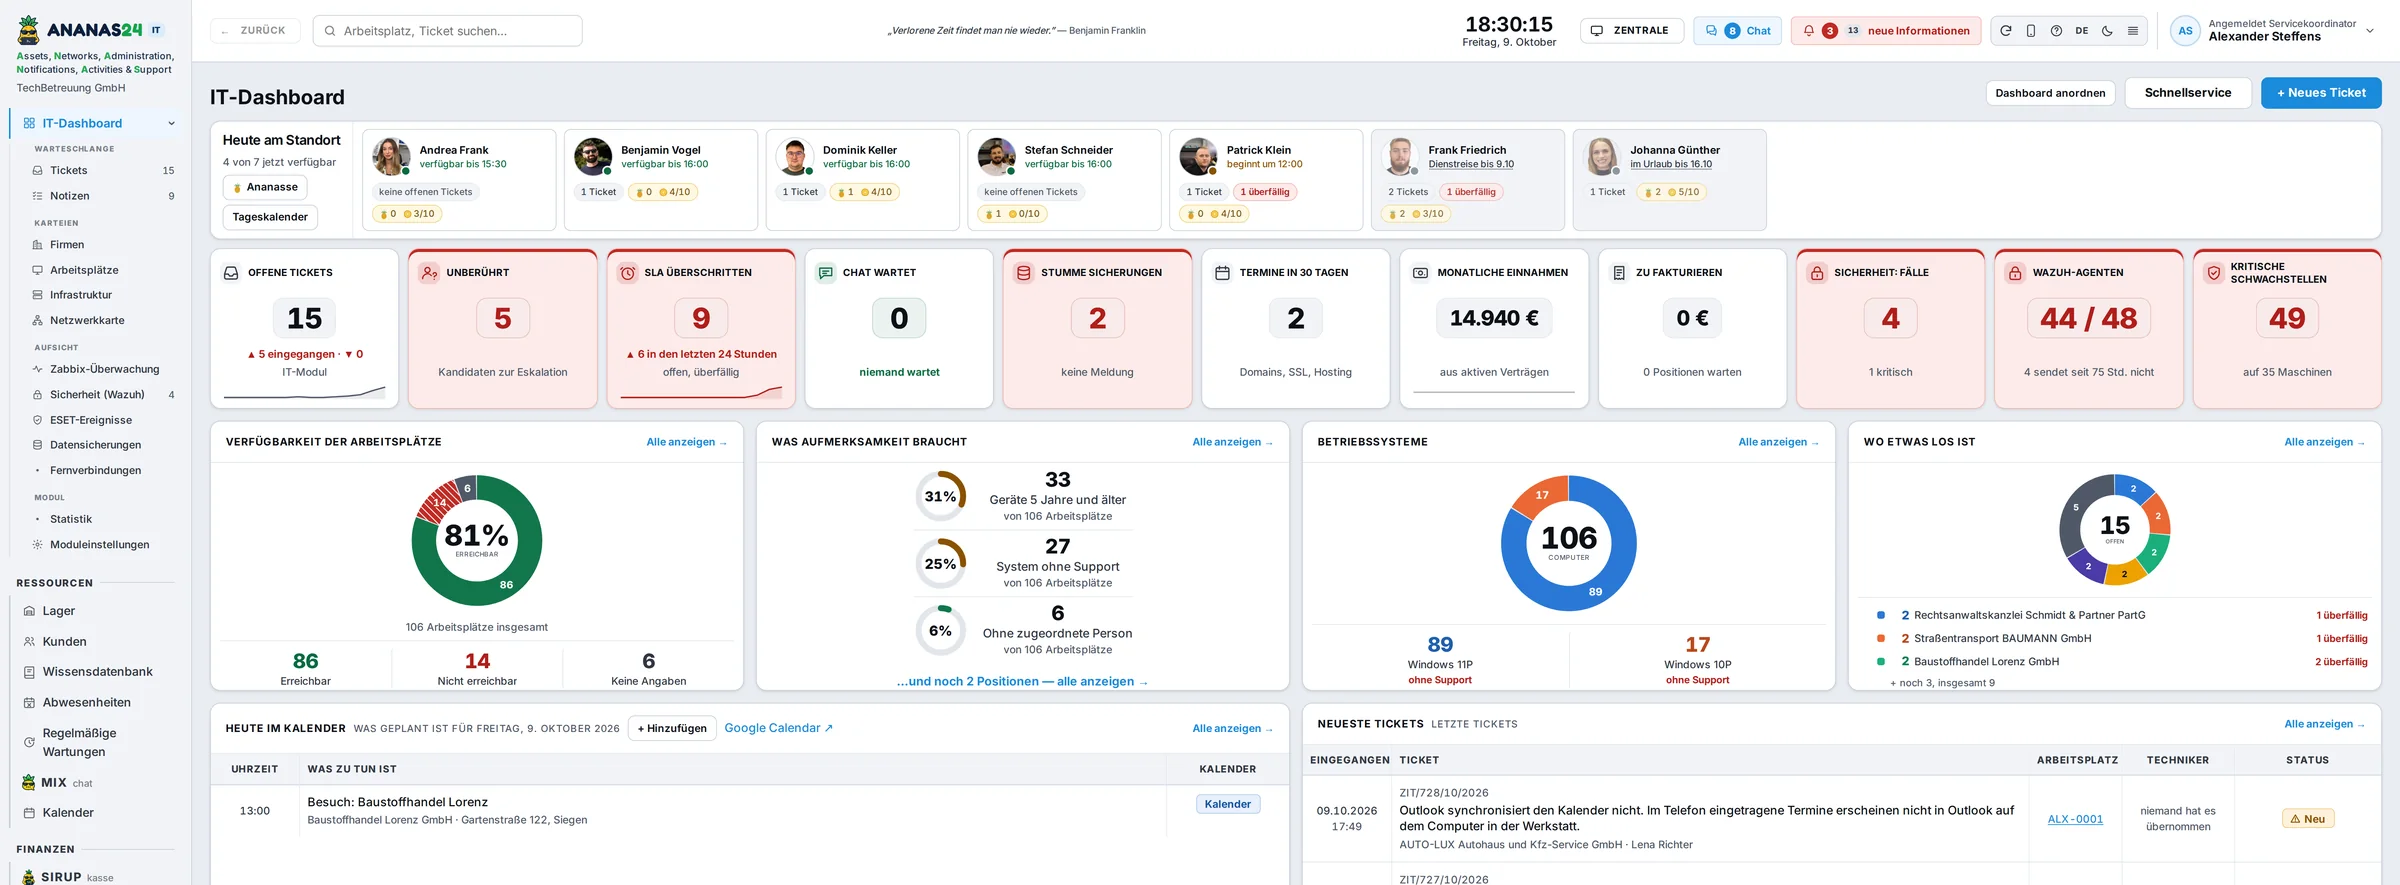This screenshot has width=2400, height=885.
Task: Open the Google Calendar external link
Action: click(778, 728)
